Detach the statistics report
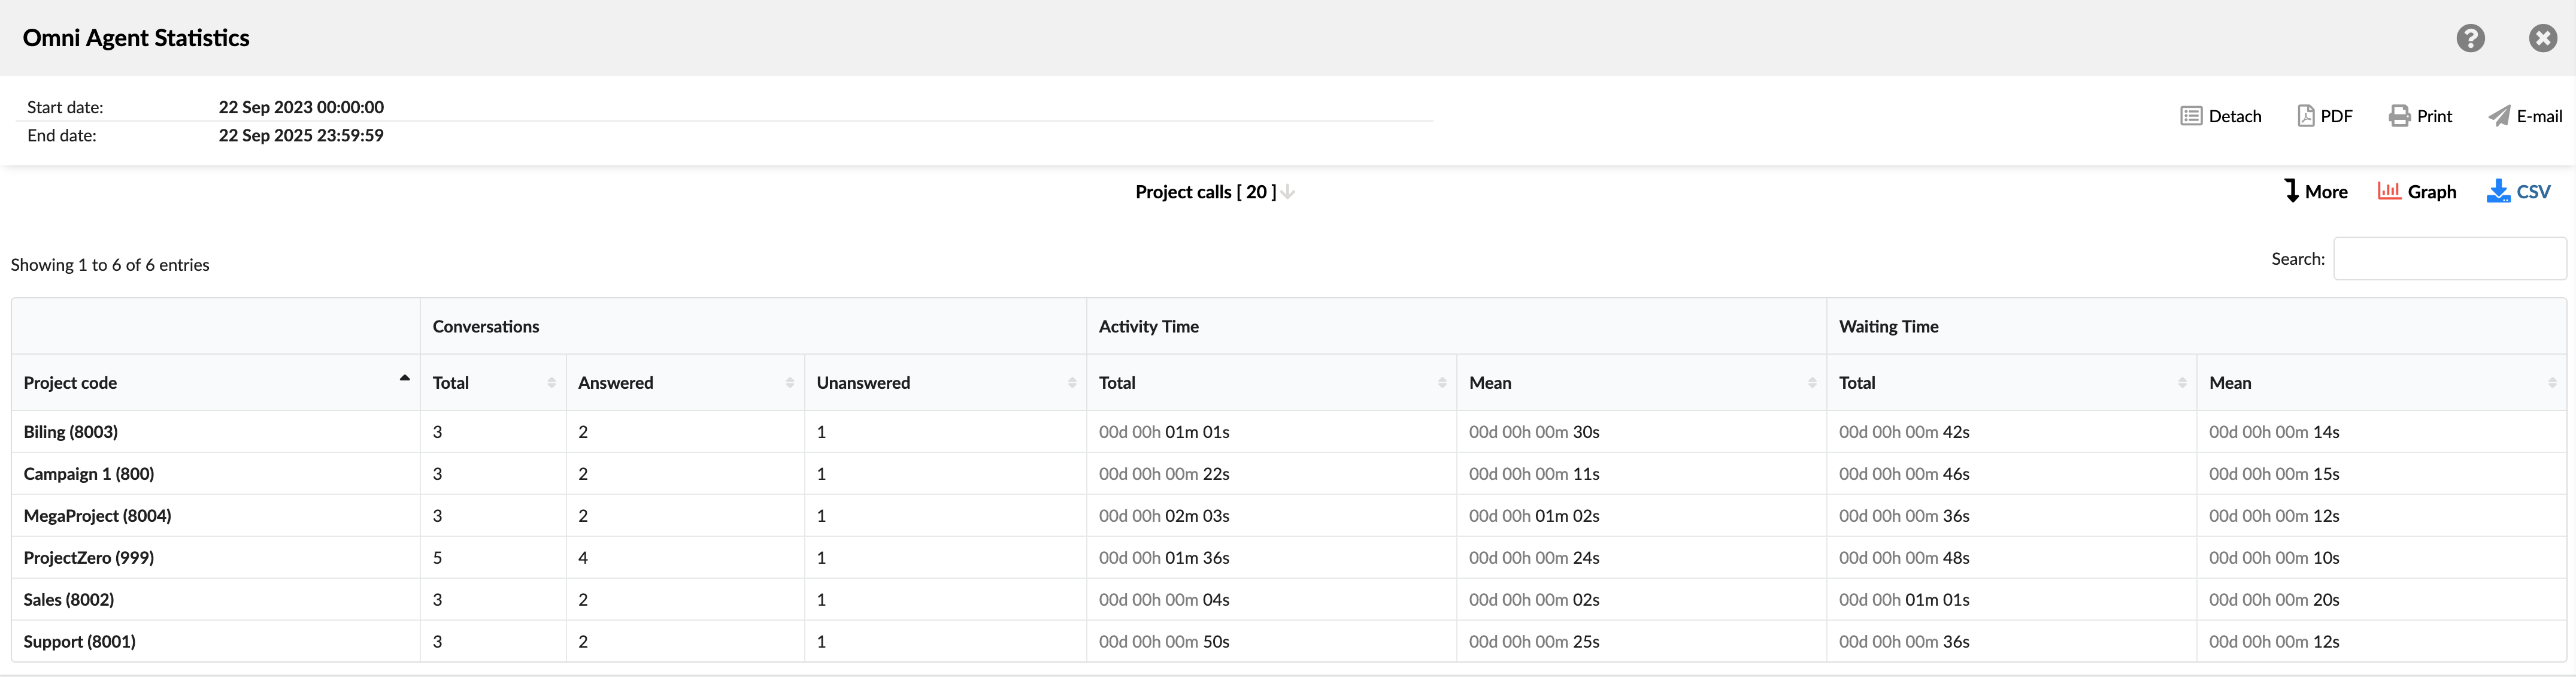The width and height of the screenshot is (2576, 677). (2221, 115)
